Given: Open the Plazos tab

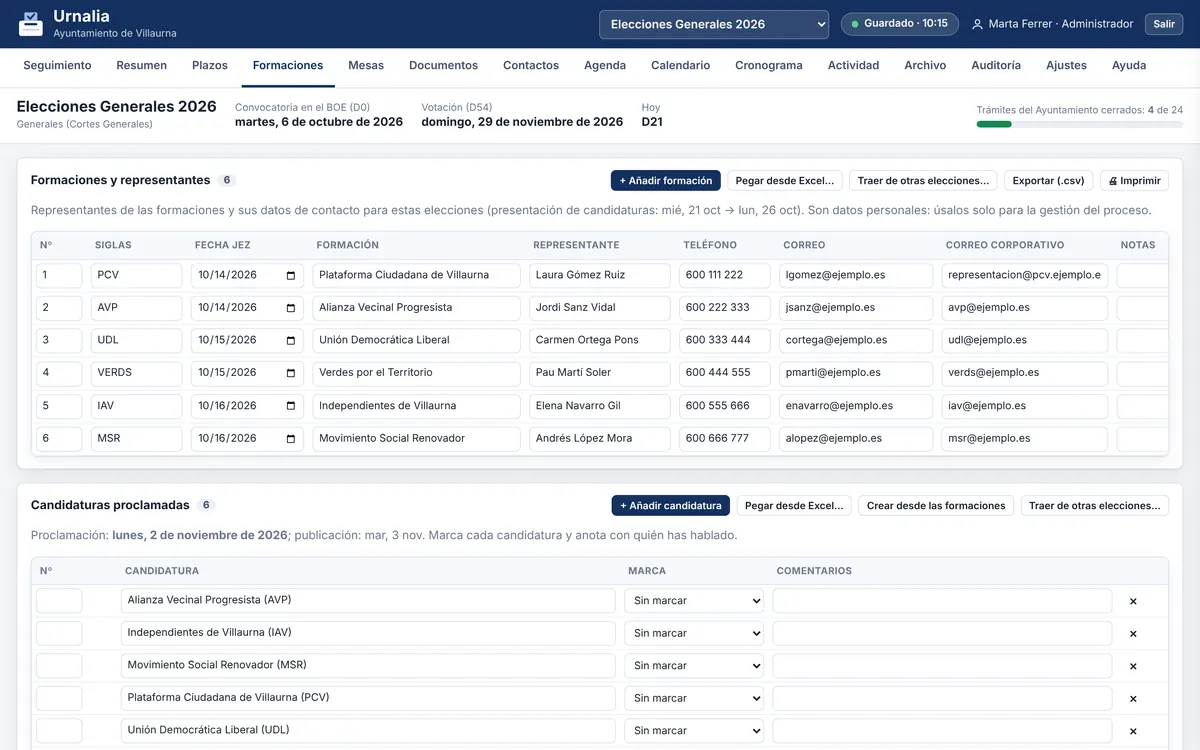Looking at the screenshot, I should [x=210, y=66].
